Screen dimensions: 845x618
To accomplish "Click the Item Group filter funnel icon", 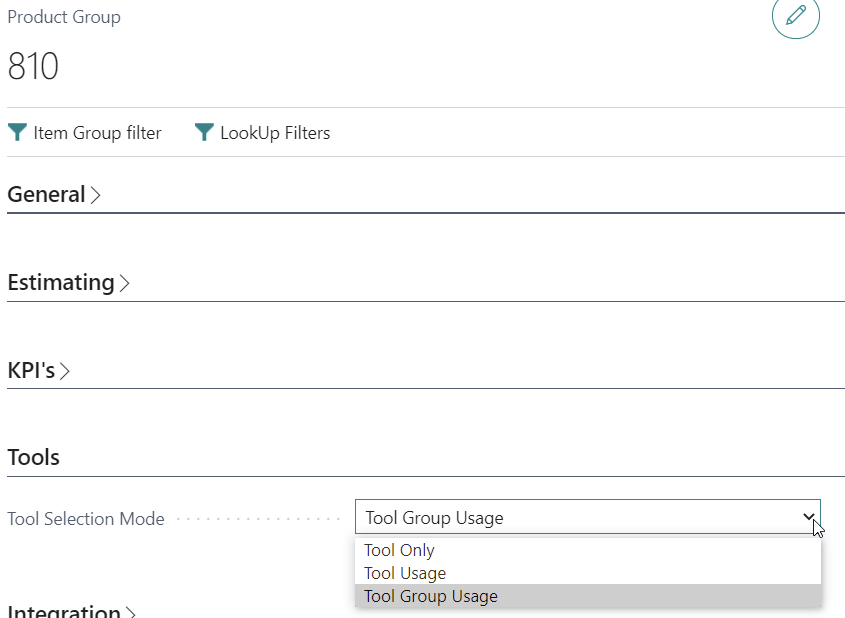I will coord(17,132).
